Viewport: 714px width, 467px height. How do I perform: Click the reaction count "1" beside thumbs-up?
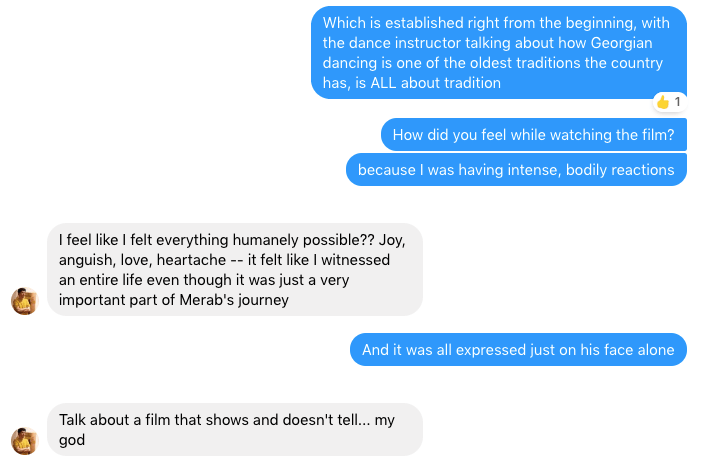coord(677,102)
